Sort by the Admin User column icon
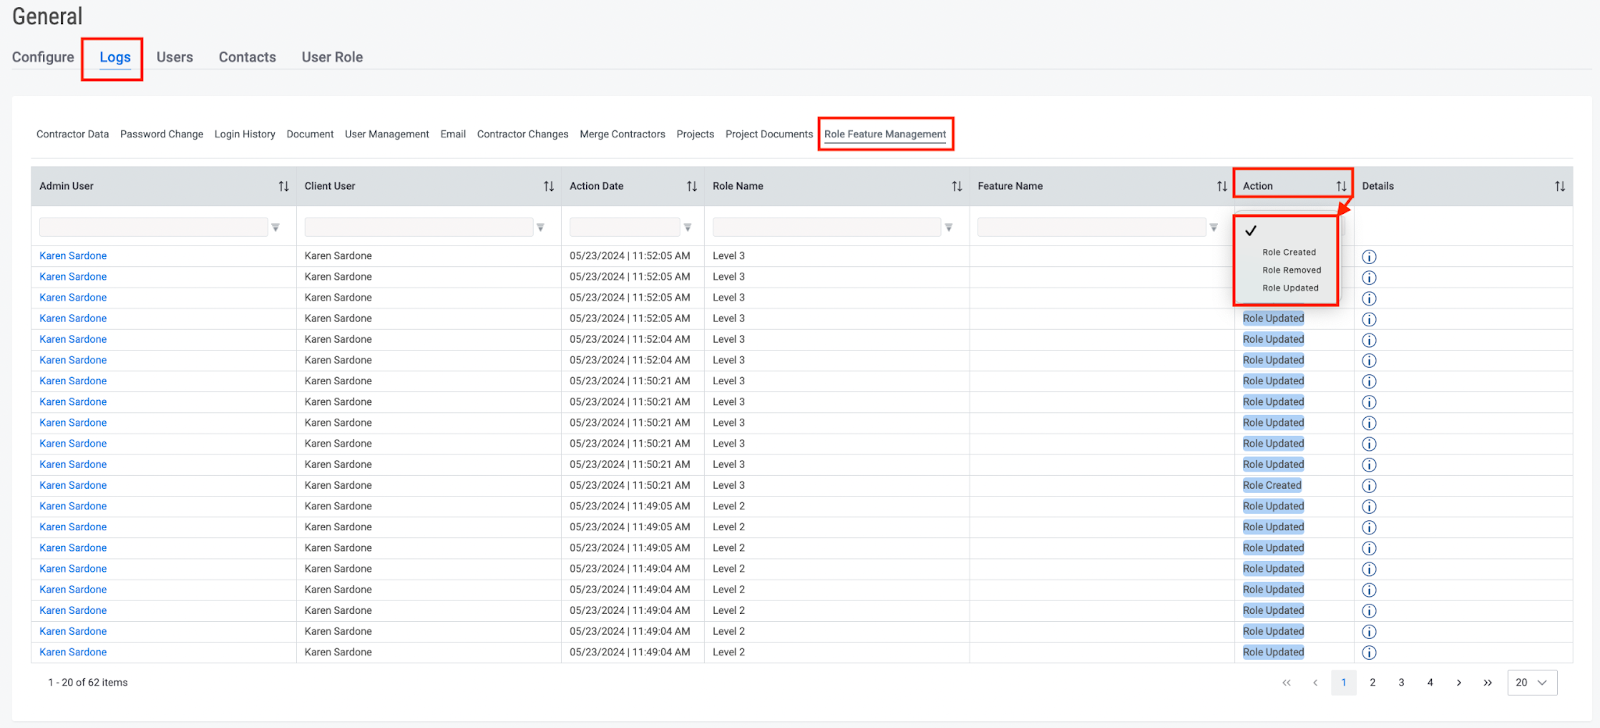Image resolution: width=1600 pixels, height=728 pixels. pos(283,187)
